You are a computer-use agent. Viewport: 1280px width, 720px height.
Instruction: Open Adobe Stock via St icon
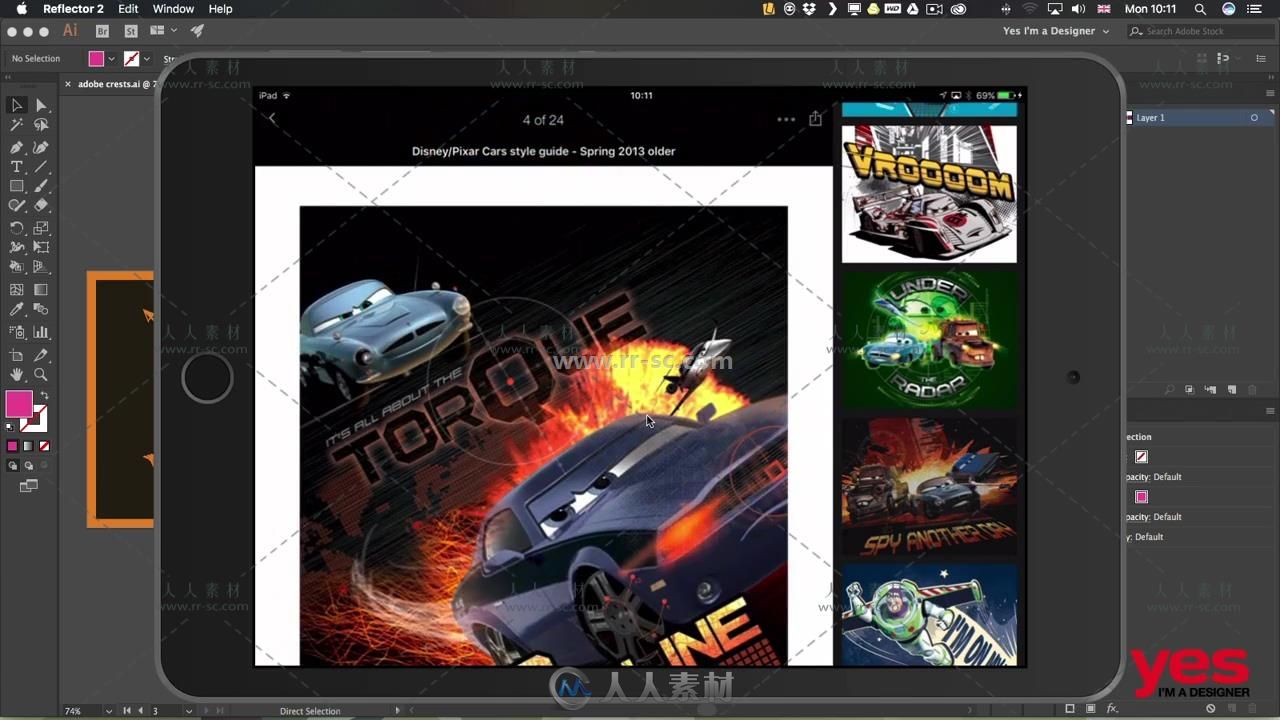(x=131, y=31)
